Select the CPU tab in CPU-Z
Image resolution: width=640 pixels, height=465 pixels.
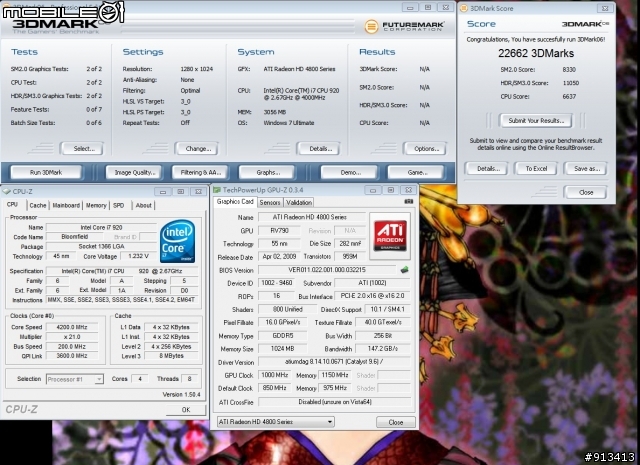point(12,204)
